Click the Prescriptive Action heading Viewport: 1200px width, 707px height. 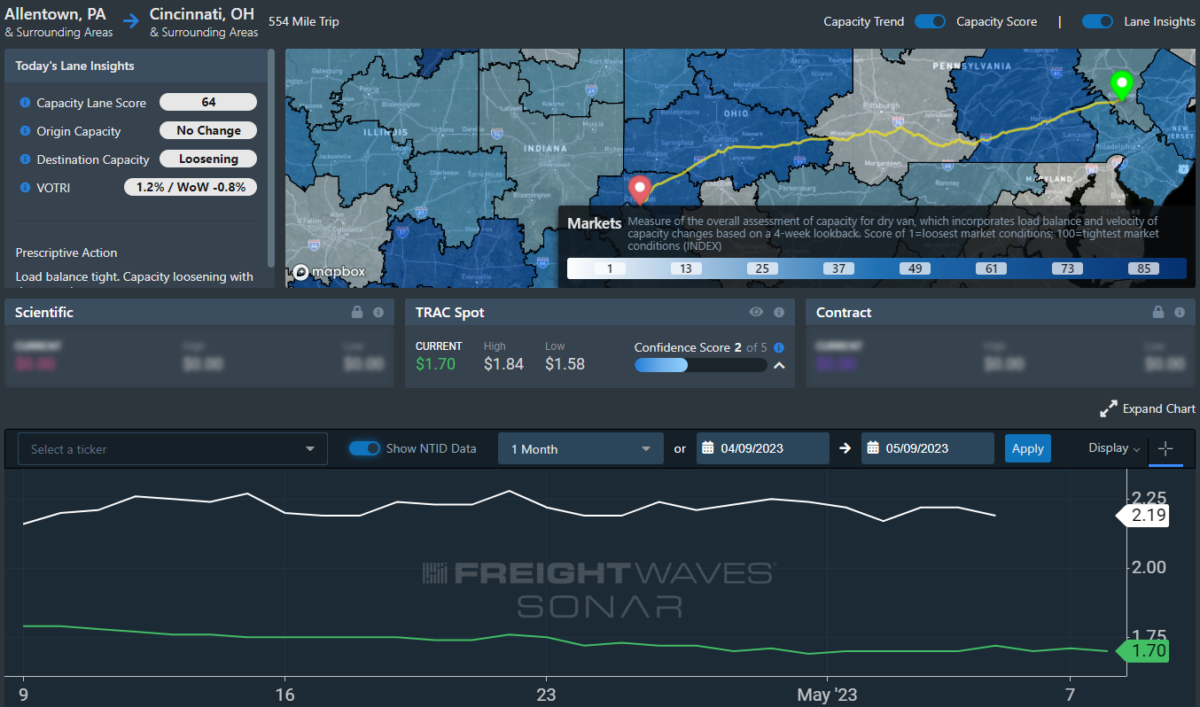click(x=66, y=253)
